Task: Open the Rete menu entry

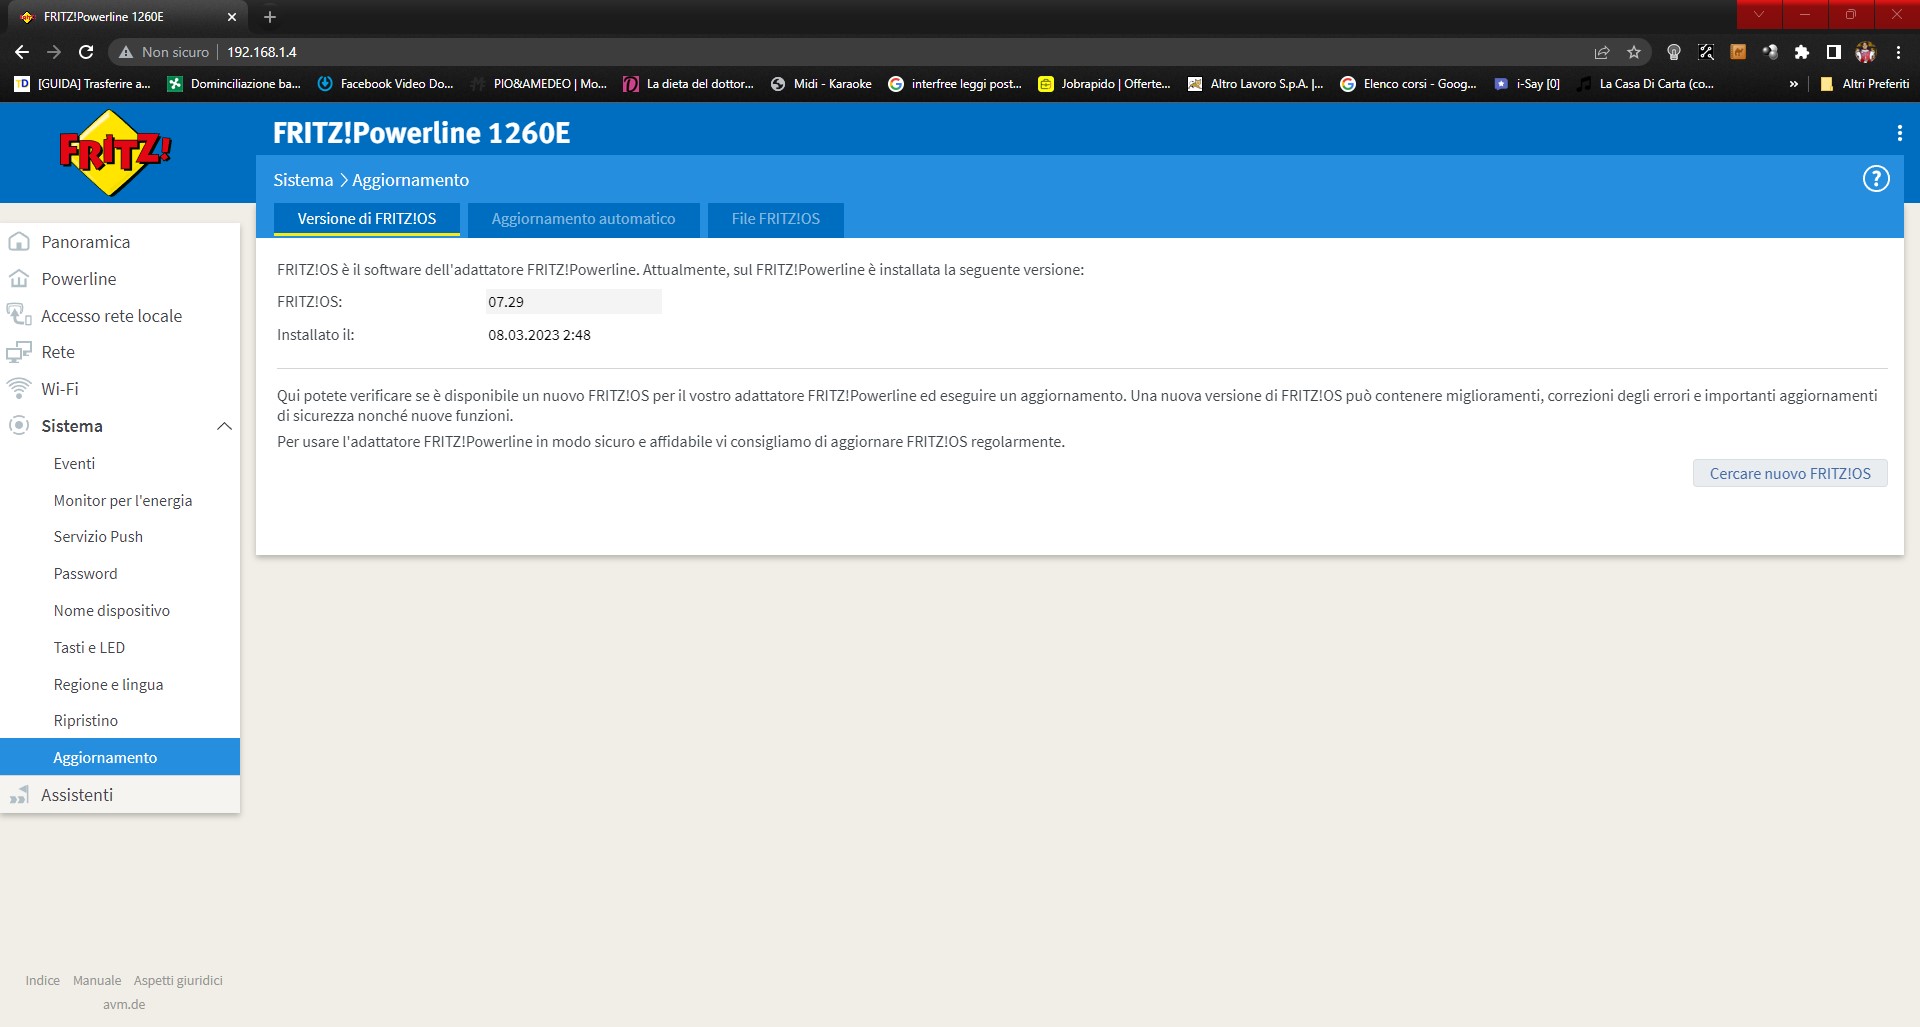Action: tap(58, 352)
